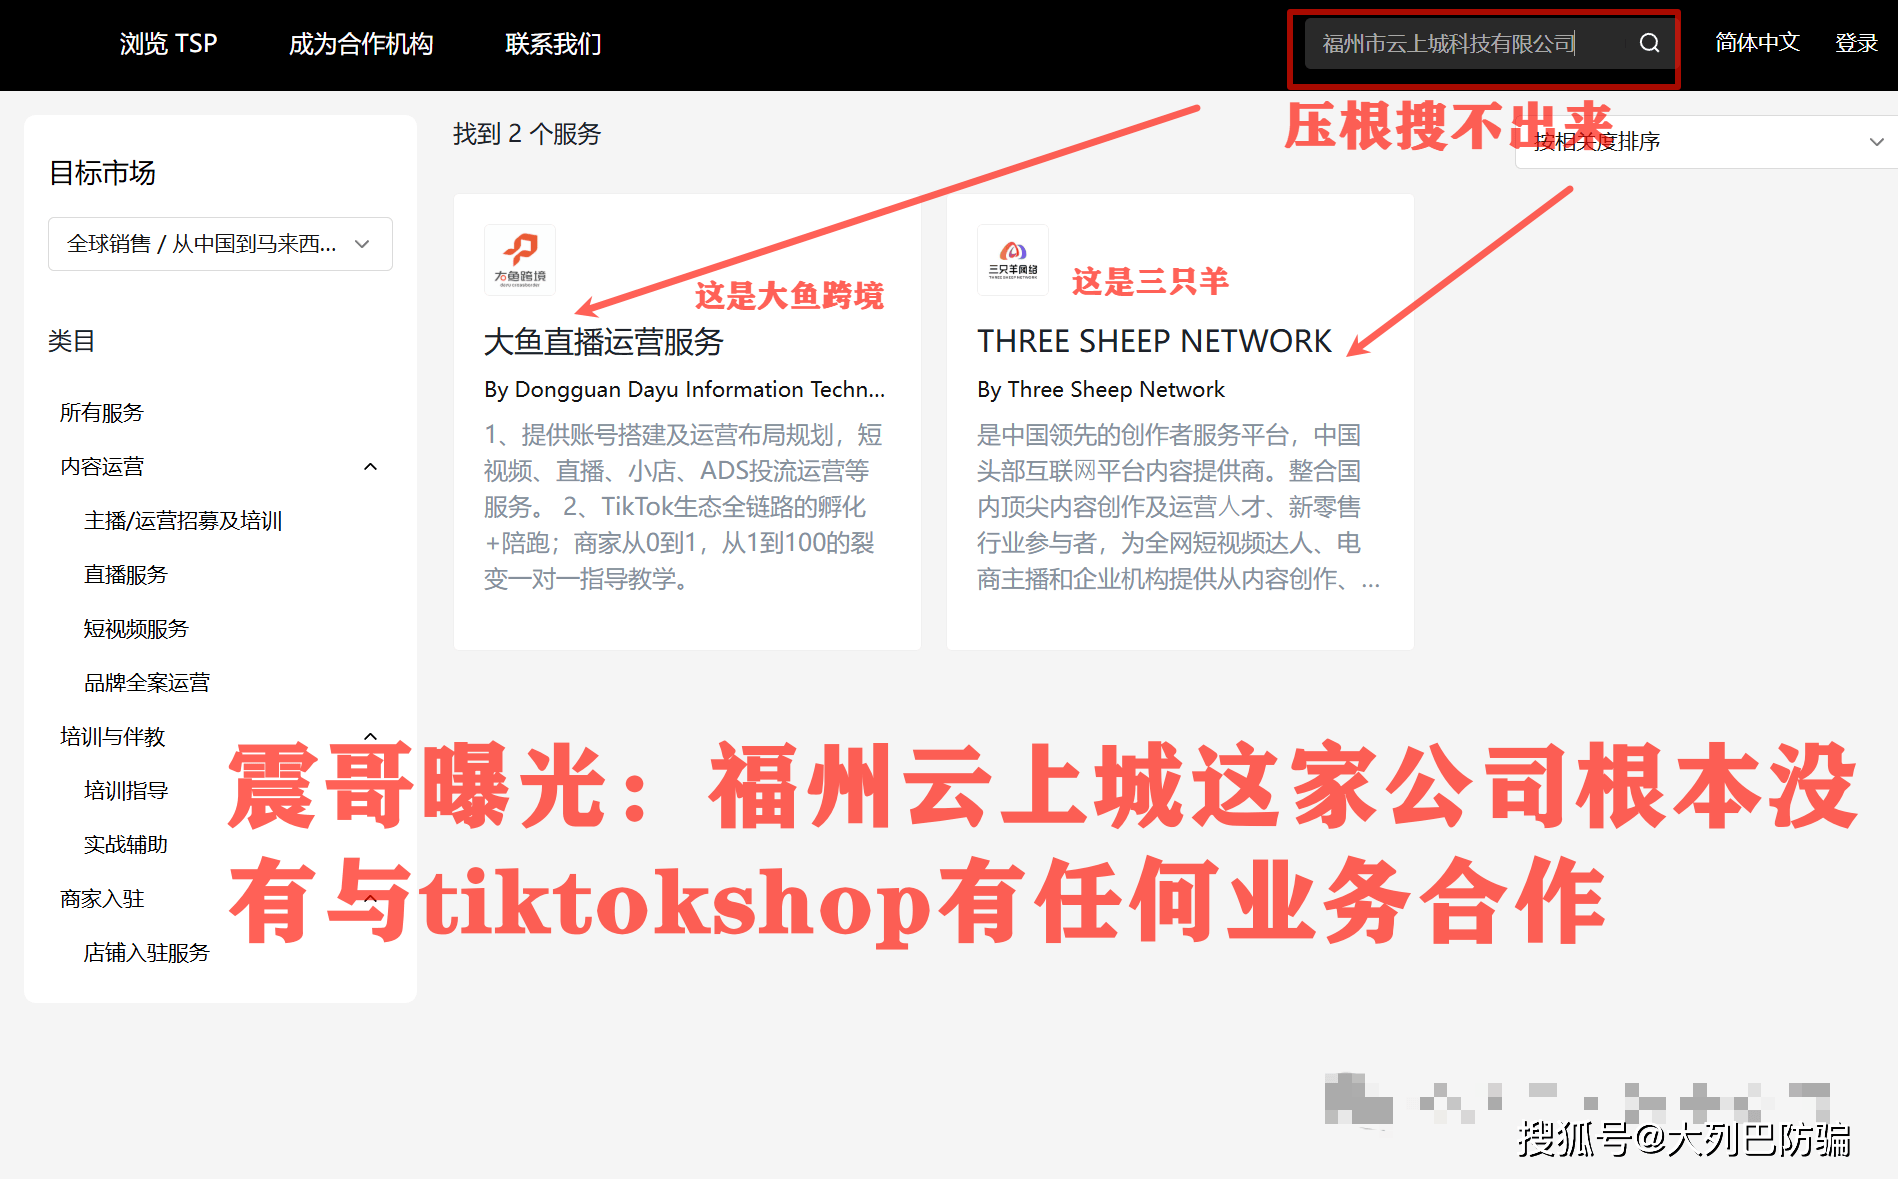Select 商家入驻 category label
Screen dimensions: 1898x1179
[102, 899]
